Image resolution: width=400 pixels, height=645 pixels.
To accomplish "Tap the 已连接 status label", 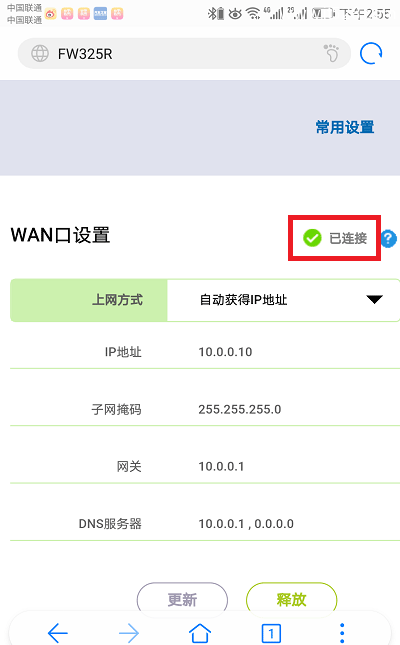I will point(348,238).
